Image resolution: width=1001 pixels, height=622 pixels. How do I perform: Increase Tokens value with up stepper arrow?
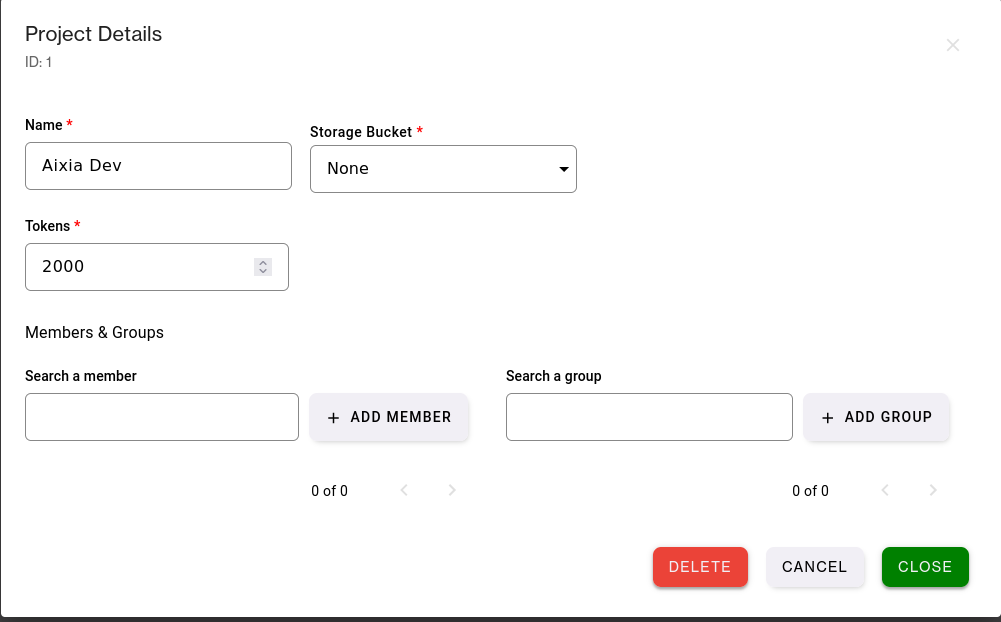[263, 263]
